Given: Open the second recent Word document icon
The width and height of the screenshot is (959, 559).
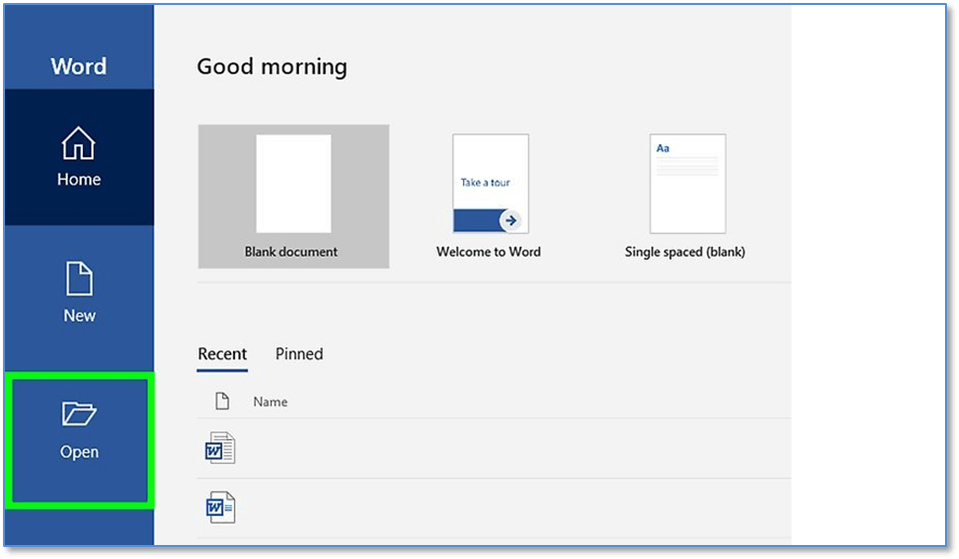Looking at the screenshot, I should pyautogui.click(x=220, y=508).
